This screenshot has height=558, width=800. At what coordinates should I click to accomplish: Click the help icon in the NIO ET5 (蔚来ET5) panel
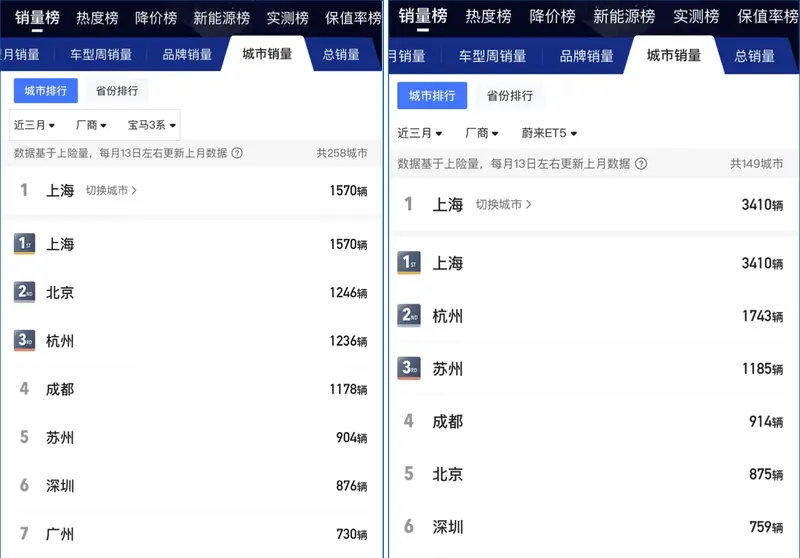point(641,164)
